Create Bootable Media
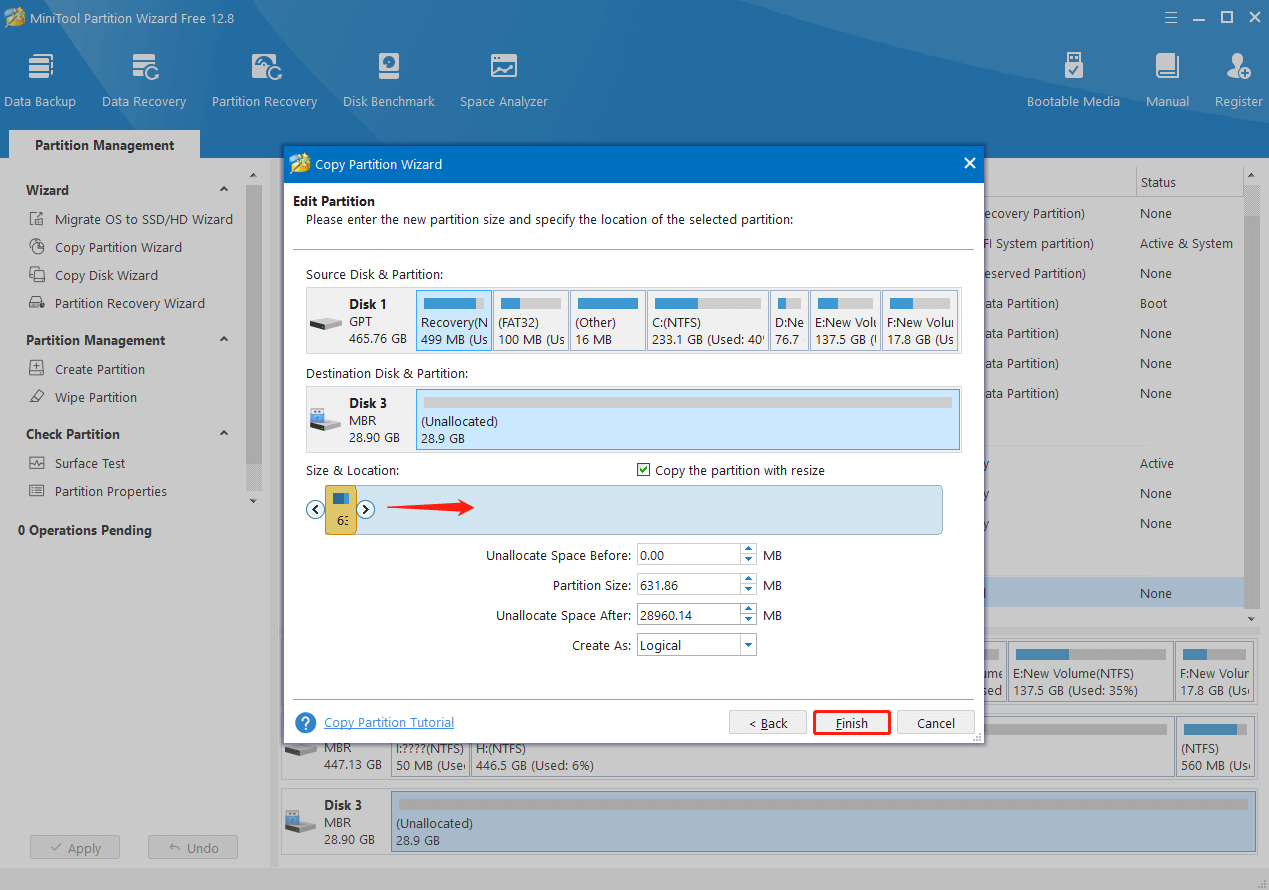The width and height of the screenshot is (1269, 890). (x=1073, y=80)
